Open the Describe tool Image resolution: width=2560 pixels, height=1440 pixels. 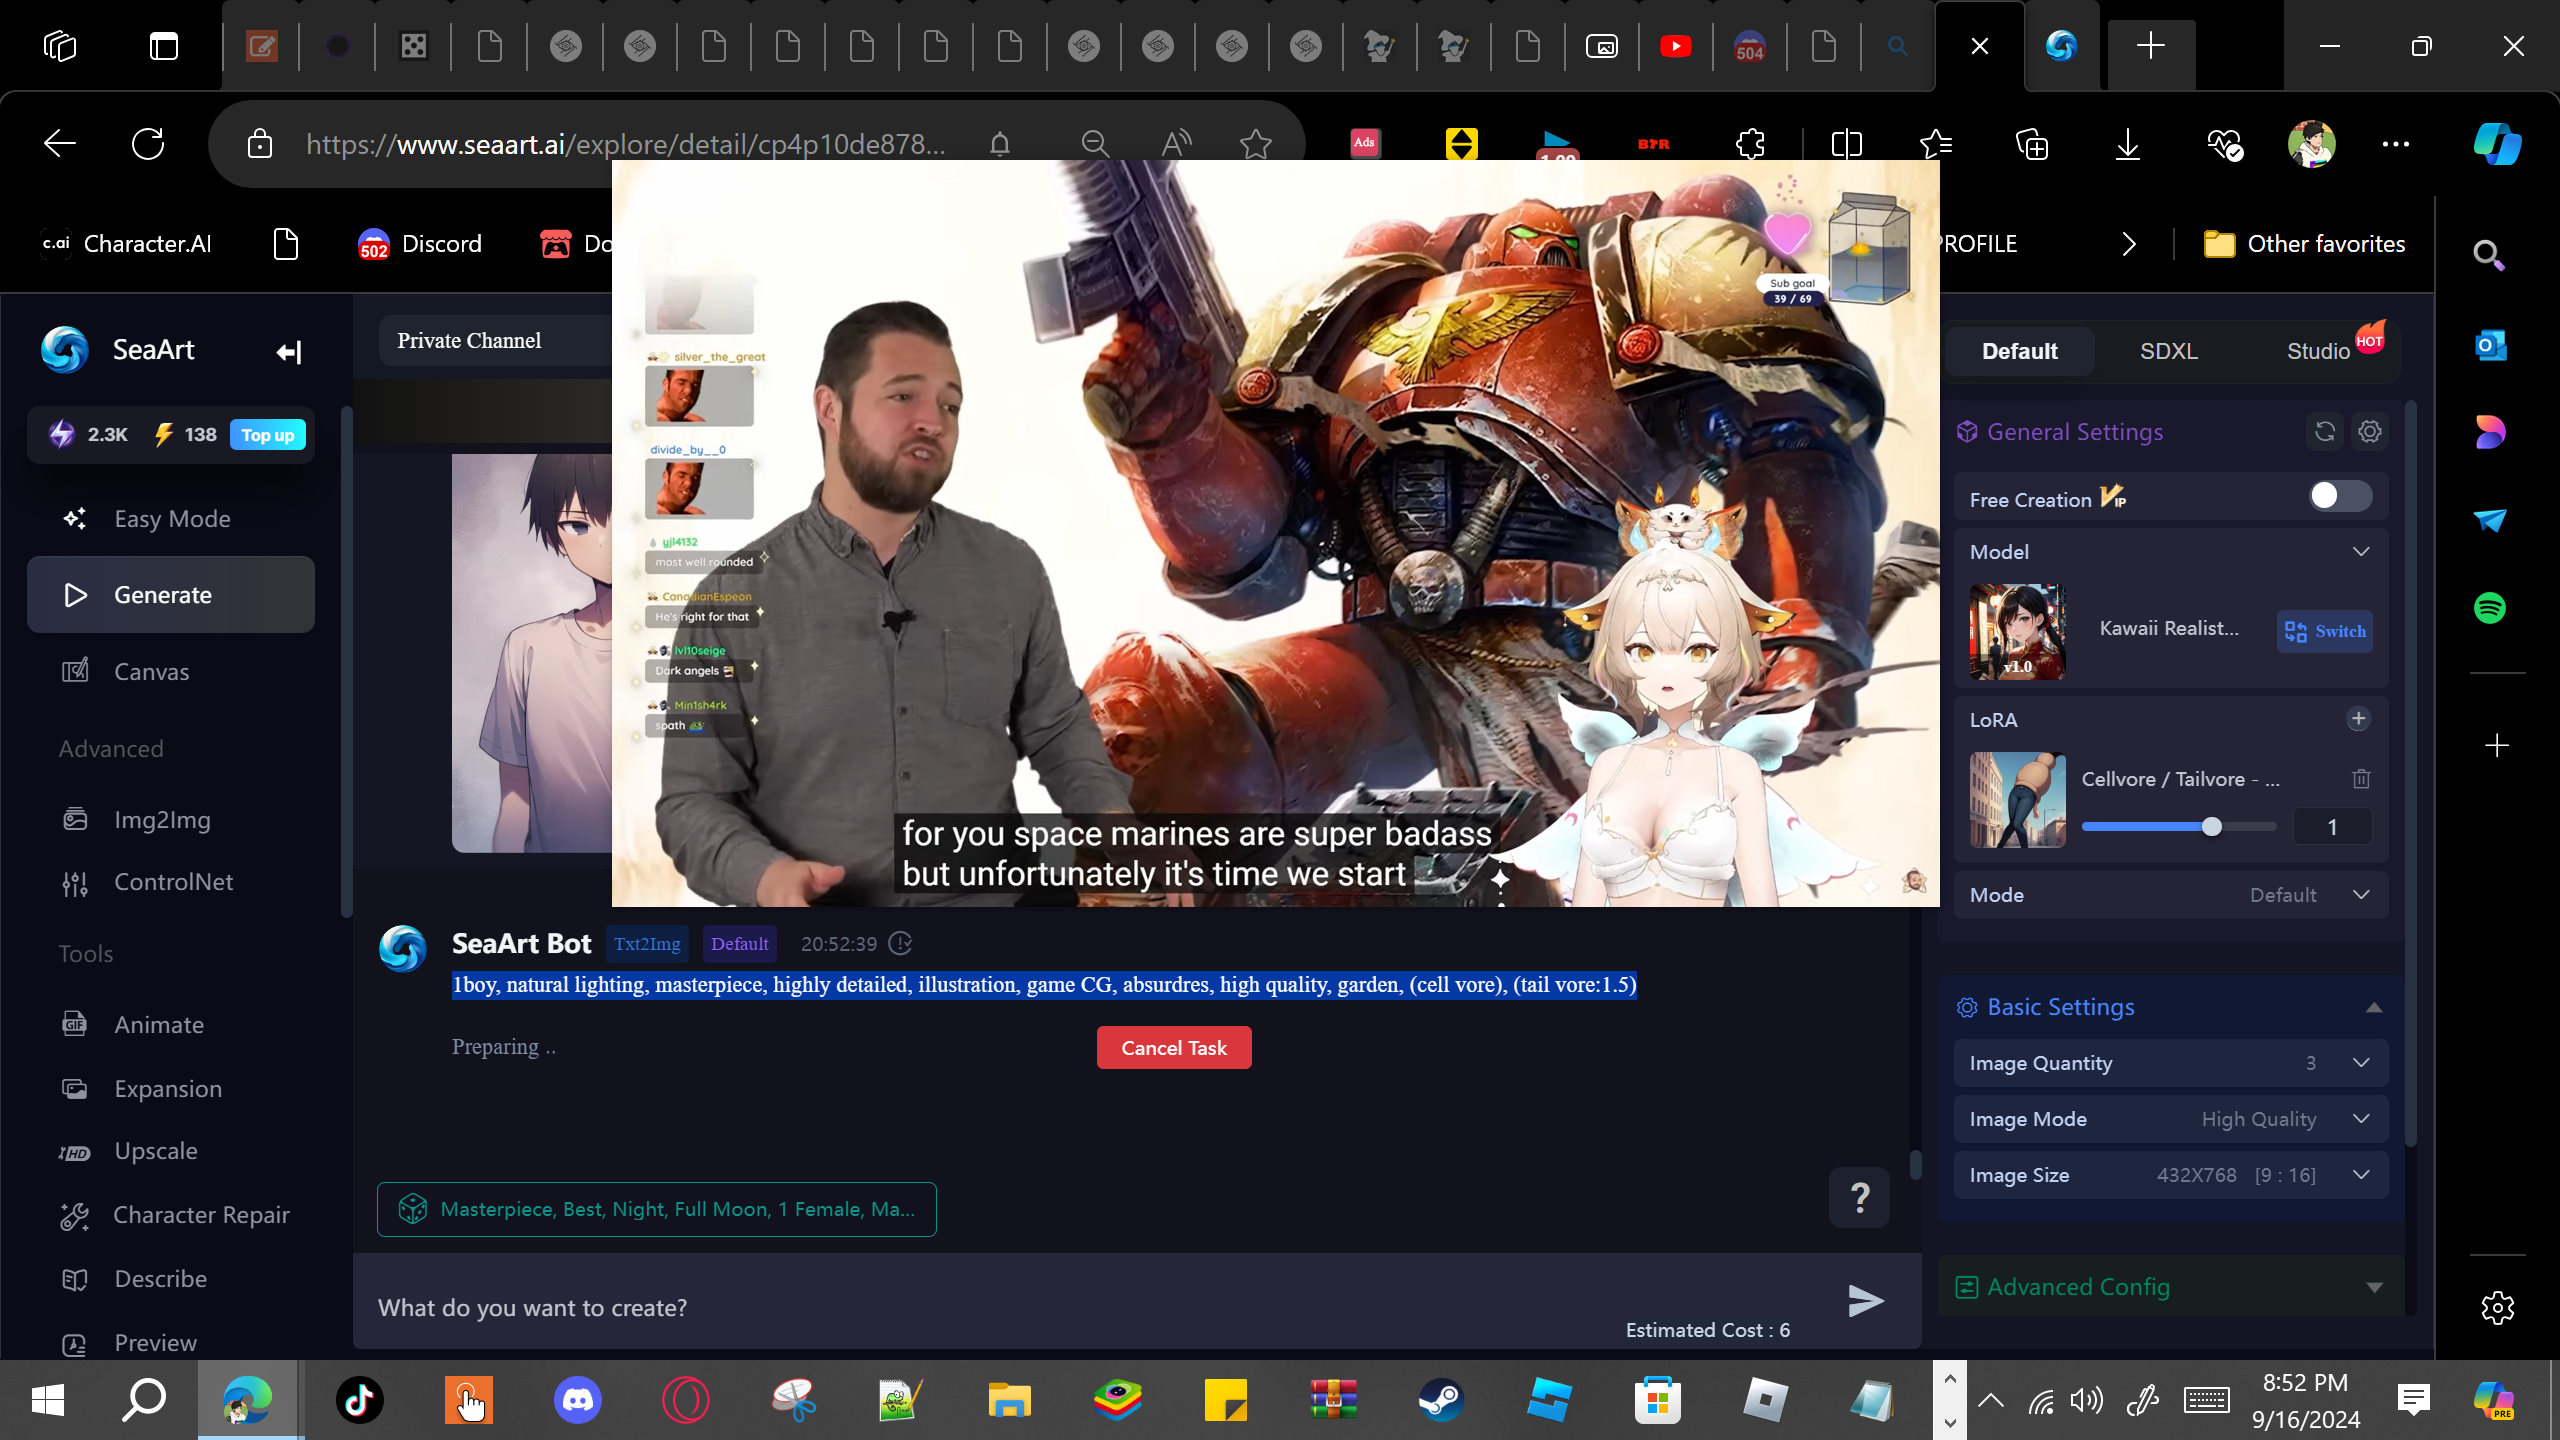point(171,1279)
